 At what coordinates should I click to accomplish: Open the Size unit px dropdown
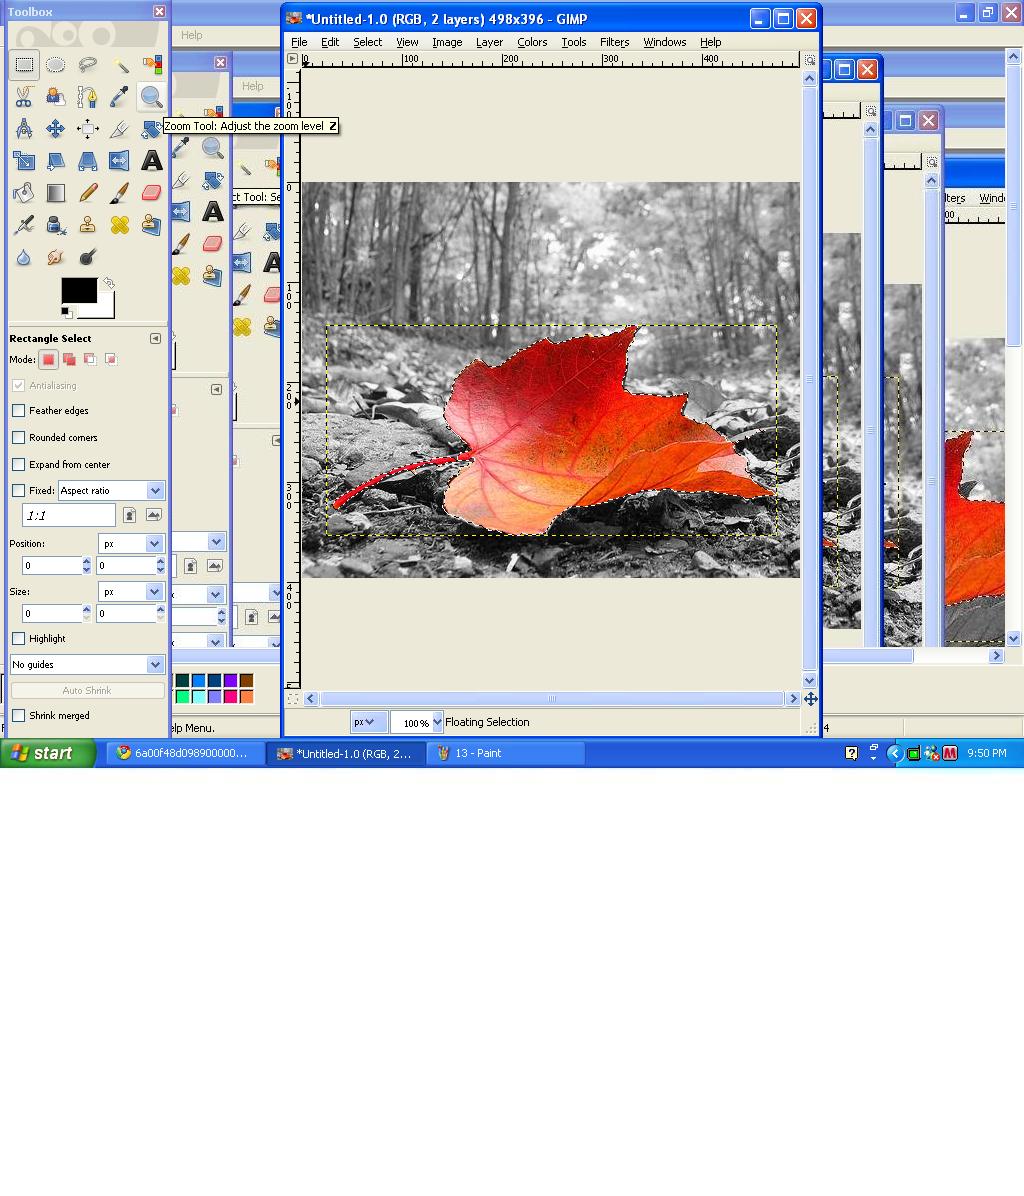[131, 592]
